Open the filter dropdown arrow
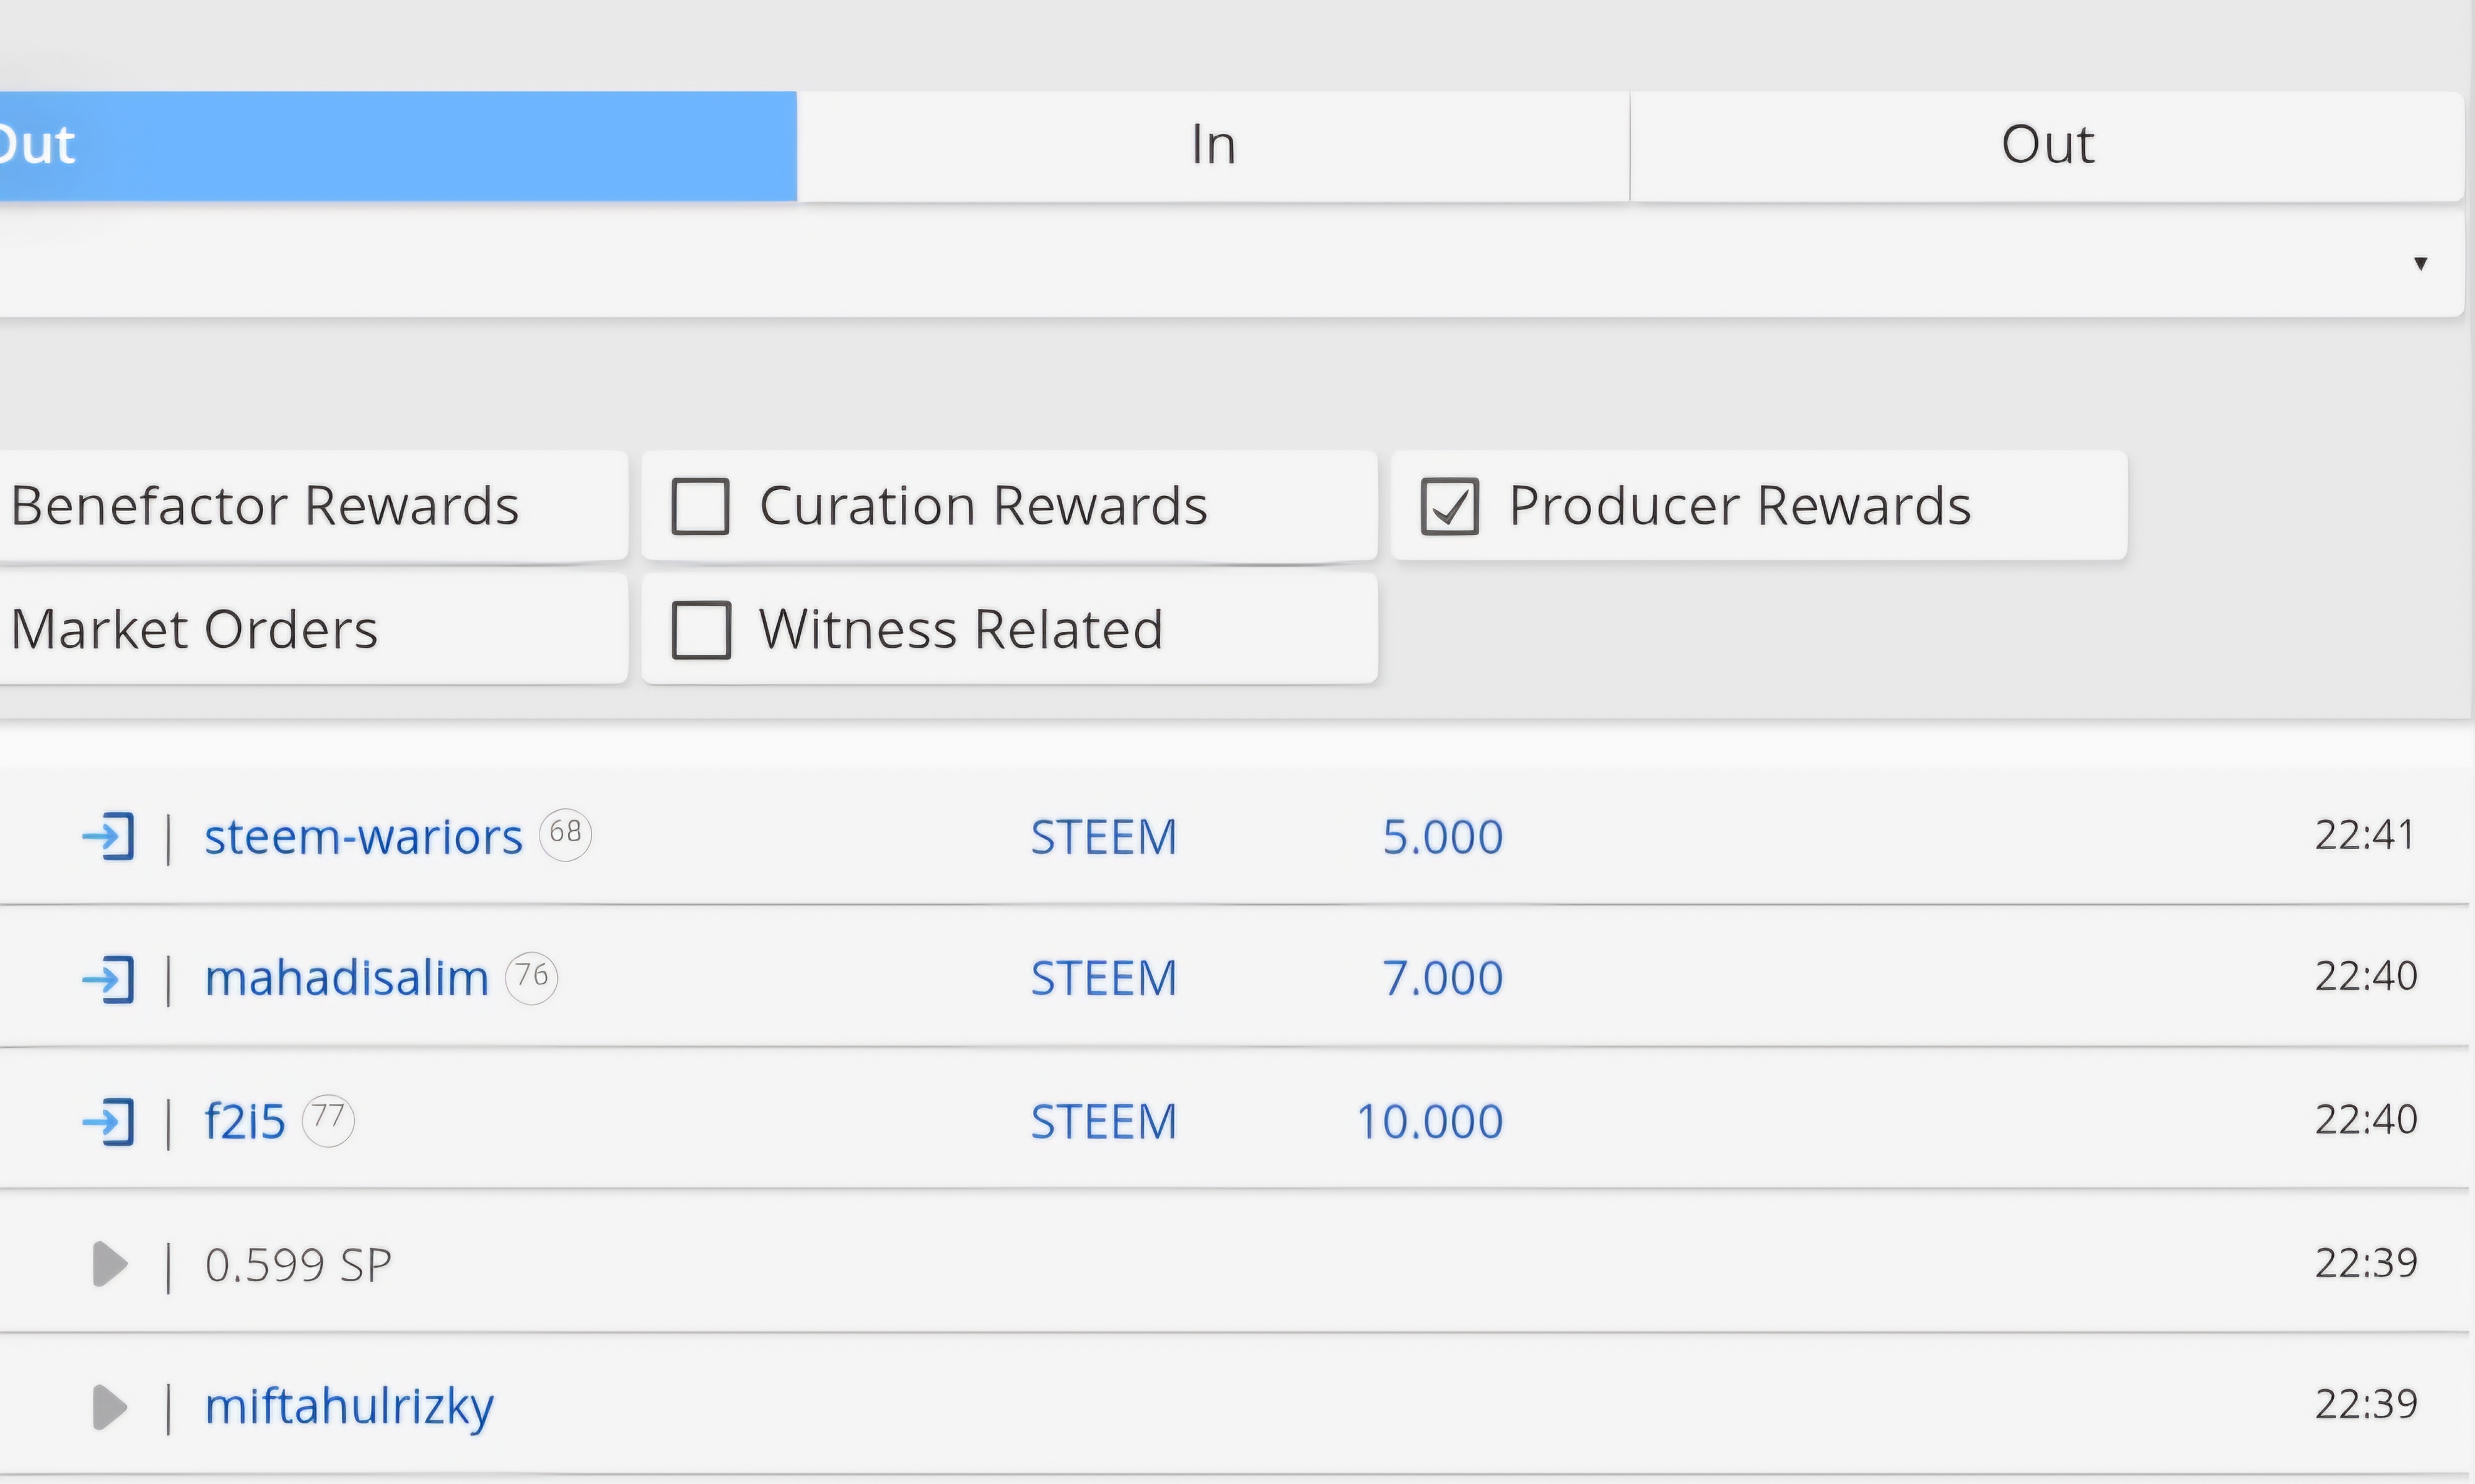The height and width of the screenshot is (1484, 2475). 2420,263
